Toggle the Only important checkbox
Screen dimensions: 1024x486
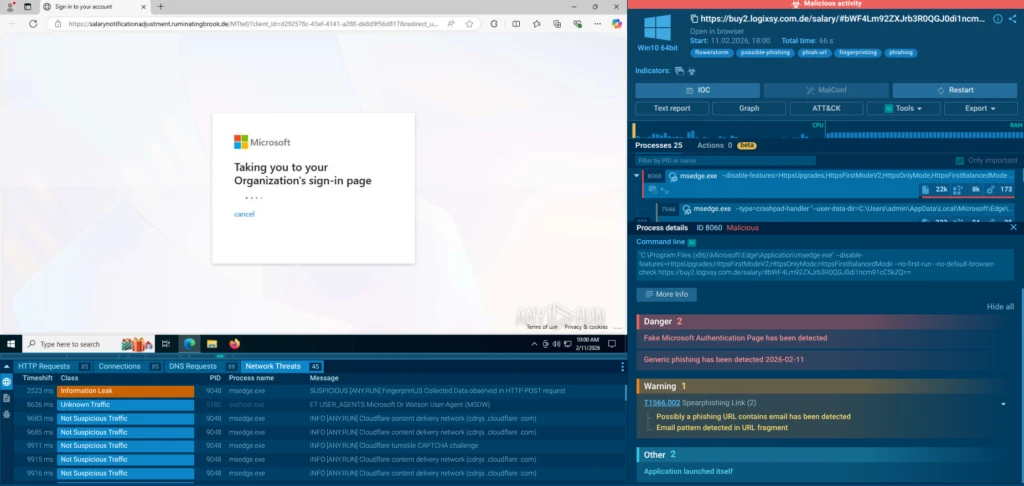959,160
